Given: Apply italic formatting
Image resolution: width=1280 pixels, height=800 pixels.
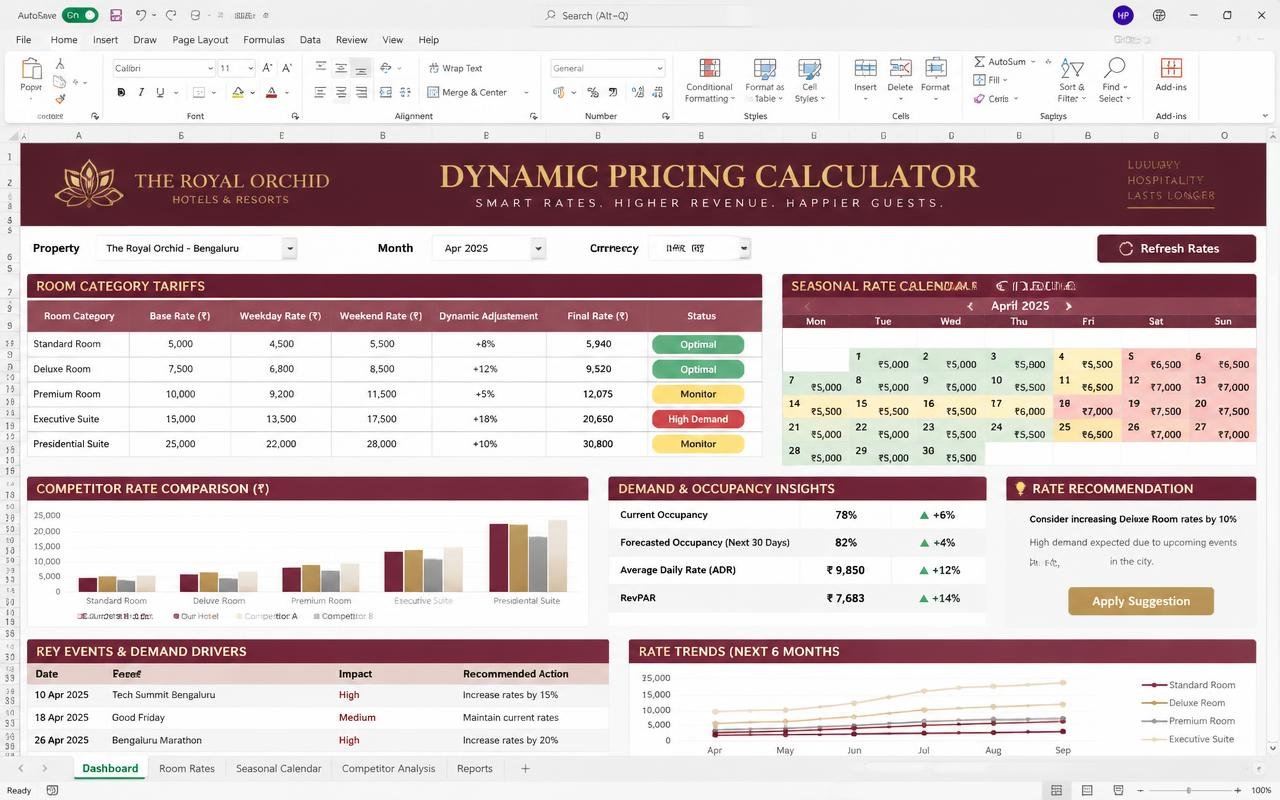Looking at the screenshot, I should pos(141,92).
